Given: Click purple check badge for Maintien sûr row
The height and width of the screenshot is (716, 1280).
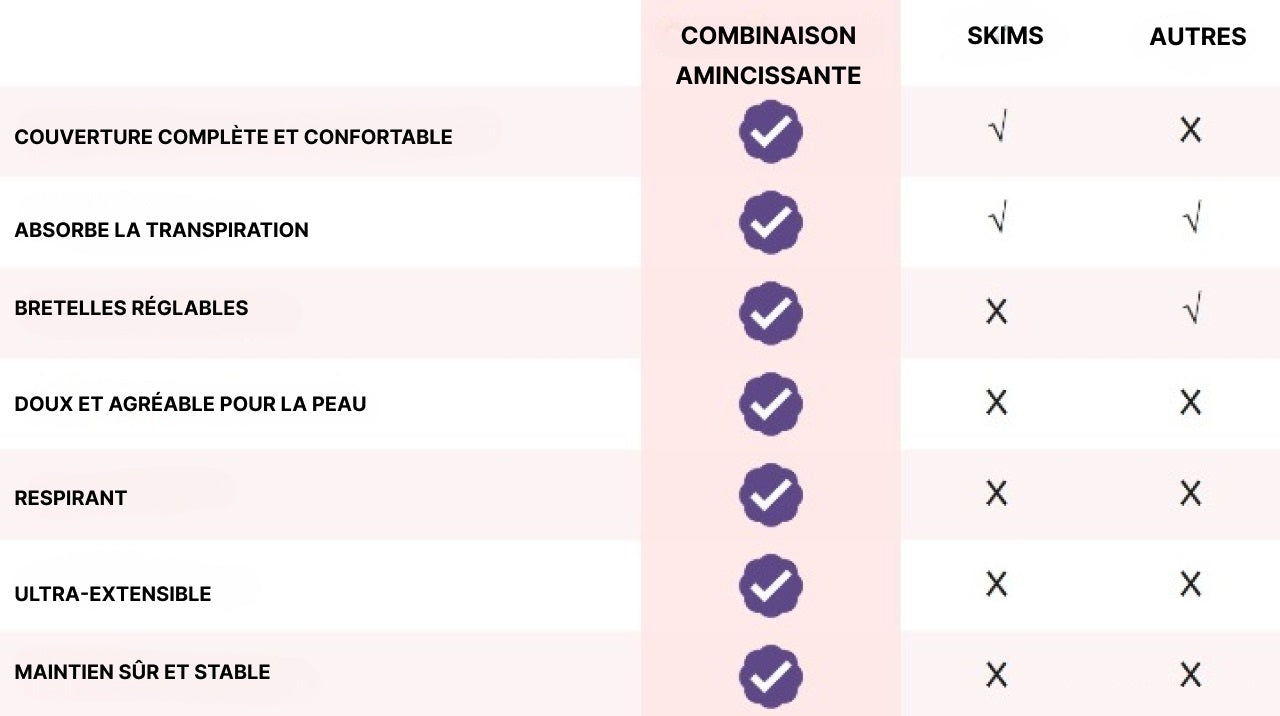Looking at the screenshot, I should [x=770, y=676].
